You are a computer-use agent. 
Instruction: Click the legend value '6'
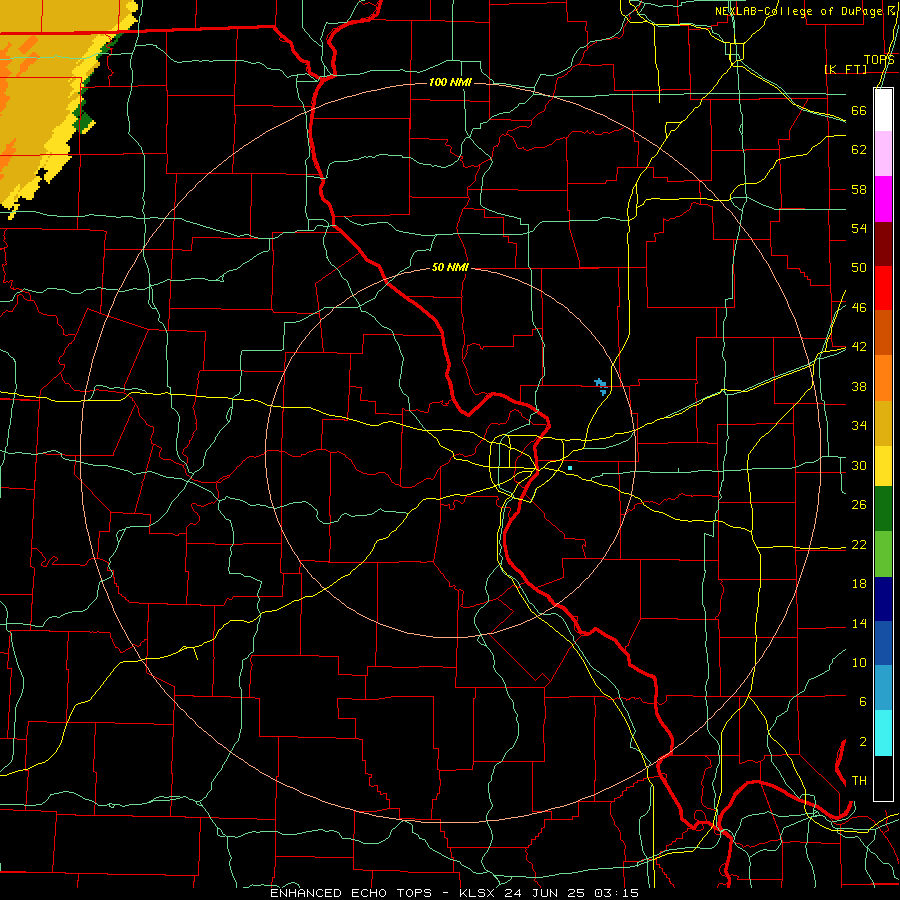tap(862, 702)
